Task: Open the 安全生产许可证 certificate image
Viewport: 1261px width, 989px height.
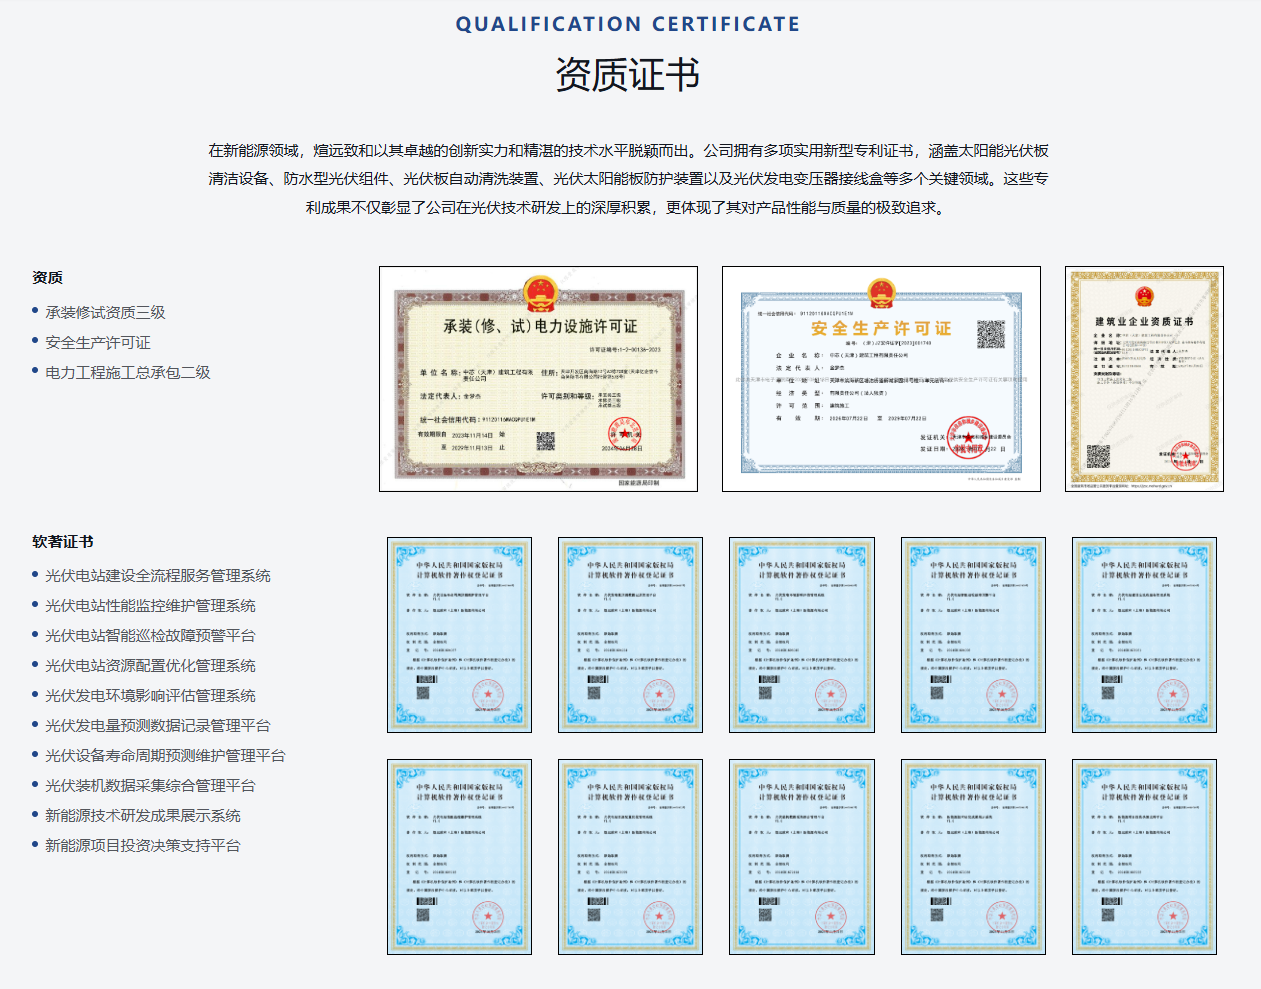Action: pos(881,379)
